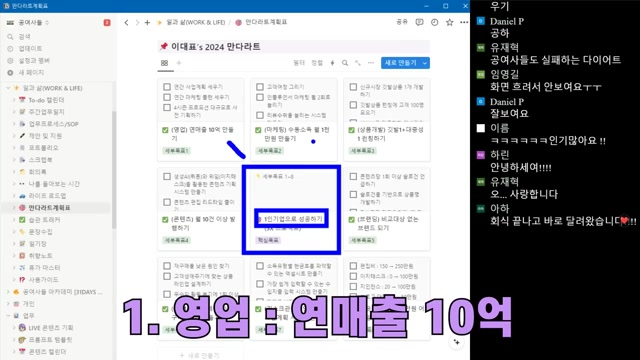The image size is (640, 360).
Task: Expand 회의록 chevron
Action: click(x=14, y=172)
